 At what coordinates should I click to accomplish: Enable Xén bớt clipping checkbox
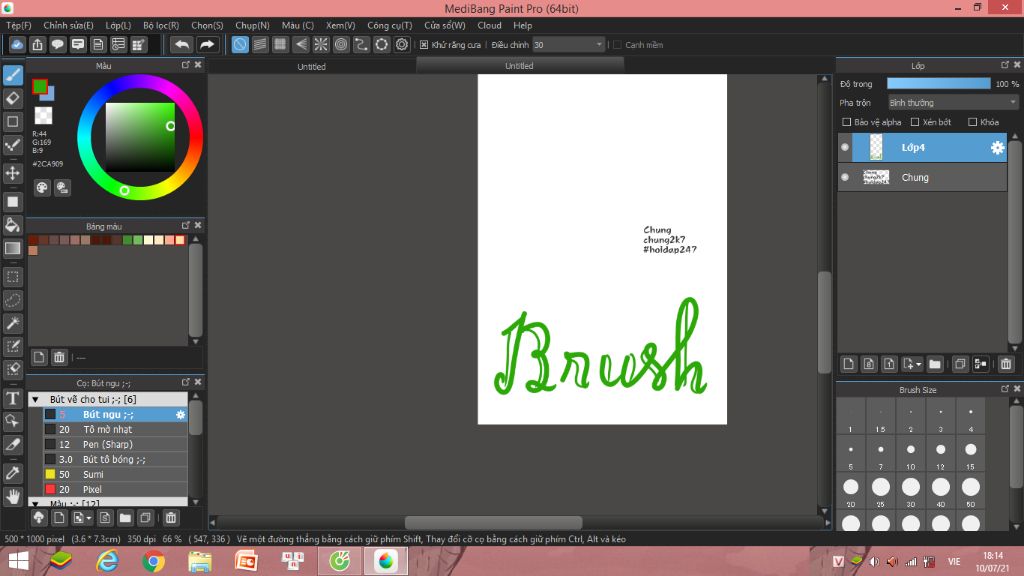915,122
